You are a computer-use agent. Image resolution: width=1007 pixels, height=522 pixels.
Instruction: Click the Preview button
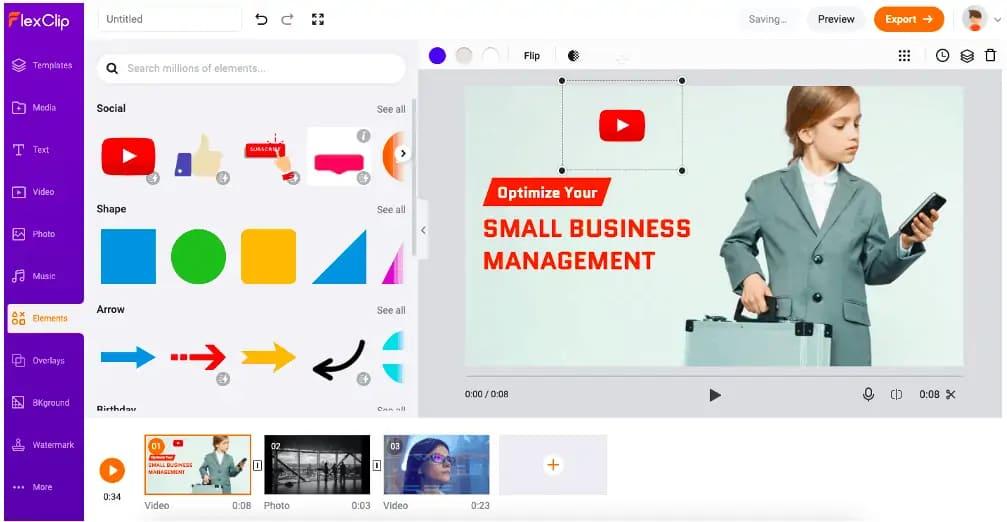(x=836, y=19)
